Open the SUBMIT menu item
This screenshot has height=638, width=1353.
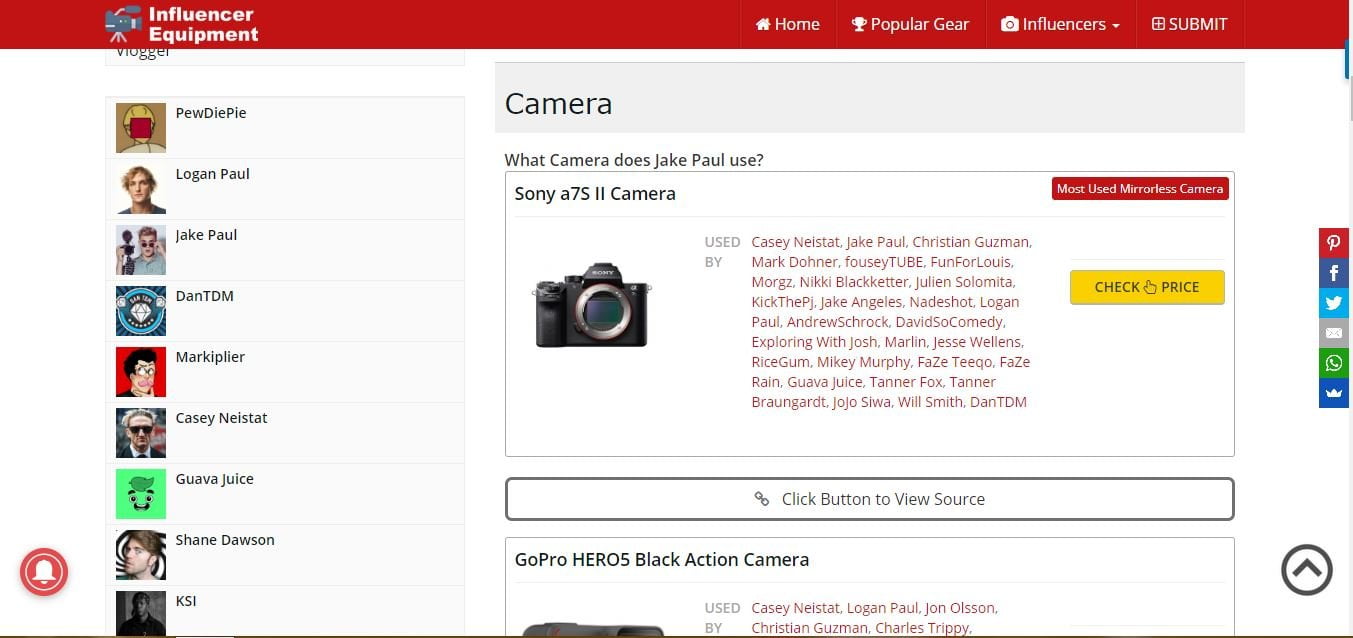[x=1189, y=24]
